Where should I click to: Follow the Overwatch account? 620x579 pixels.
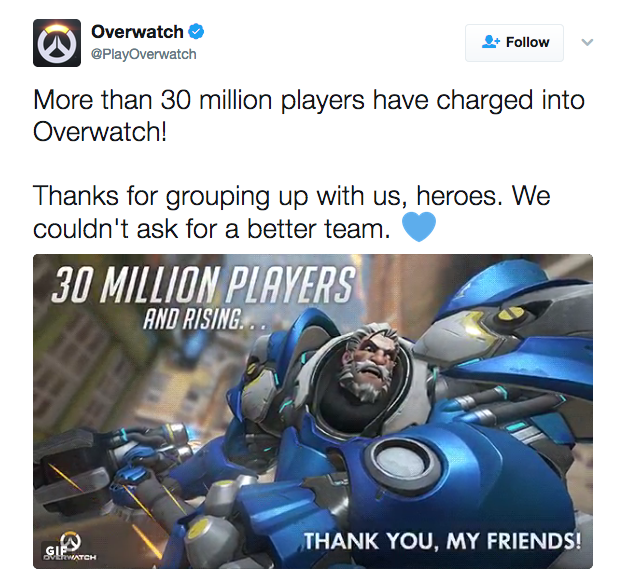(x=514, y=43)
